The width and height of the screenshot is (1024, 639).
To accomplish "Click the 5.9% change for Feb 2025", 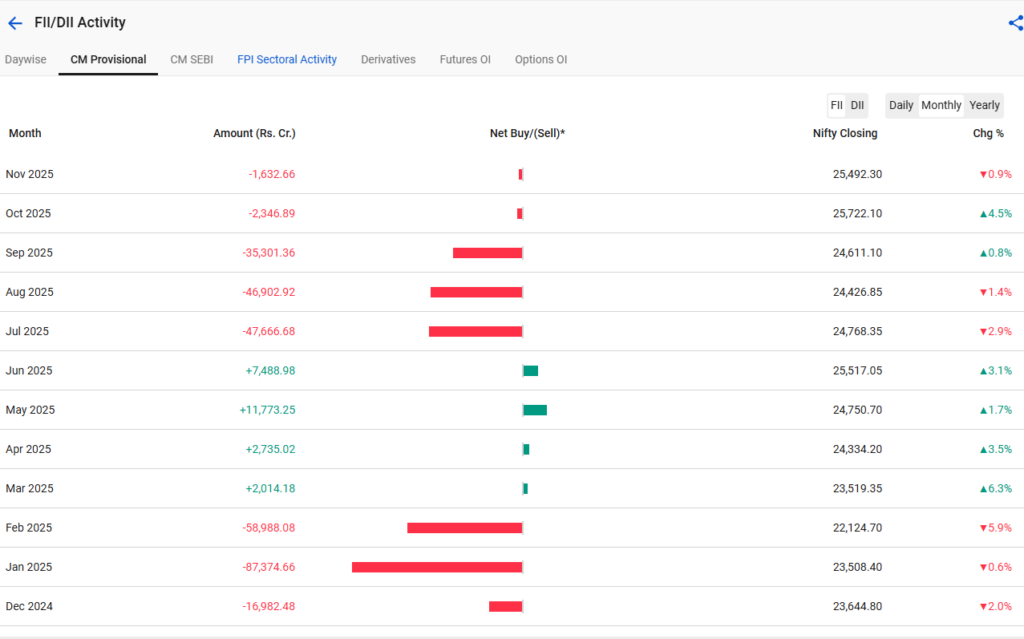I will (x=996, y=527).
